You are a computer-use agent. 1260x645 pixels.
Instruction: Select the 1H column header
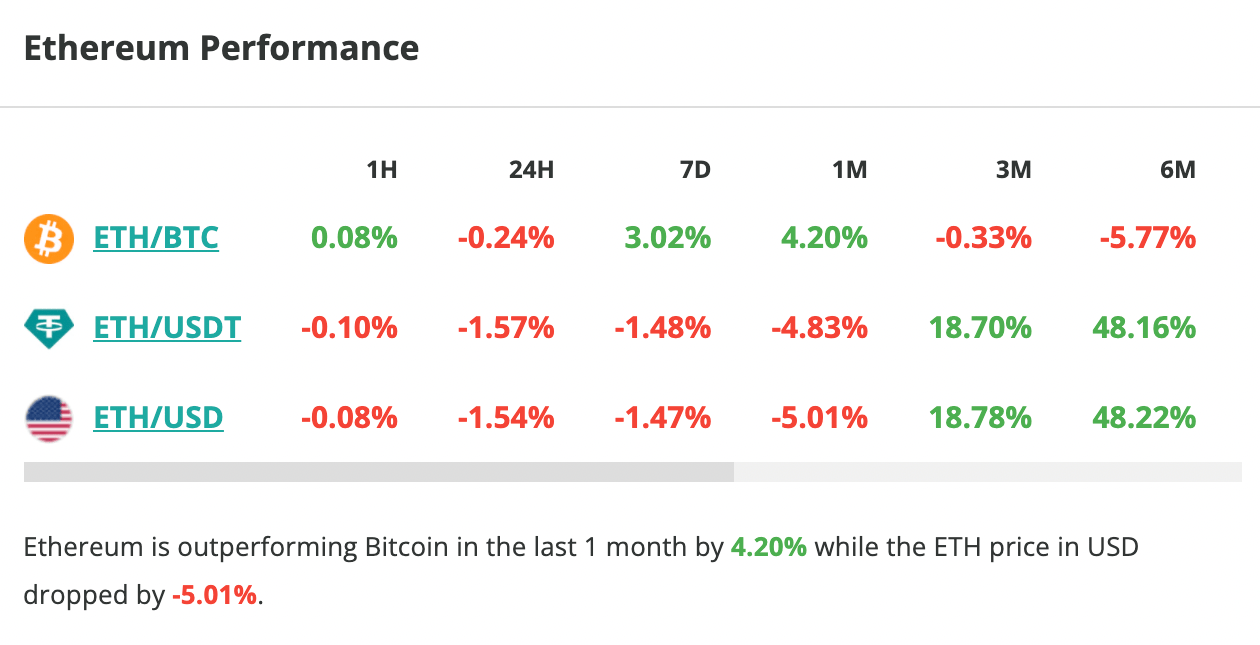381,170
